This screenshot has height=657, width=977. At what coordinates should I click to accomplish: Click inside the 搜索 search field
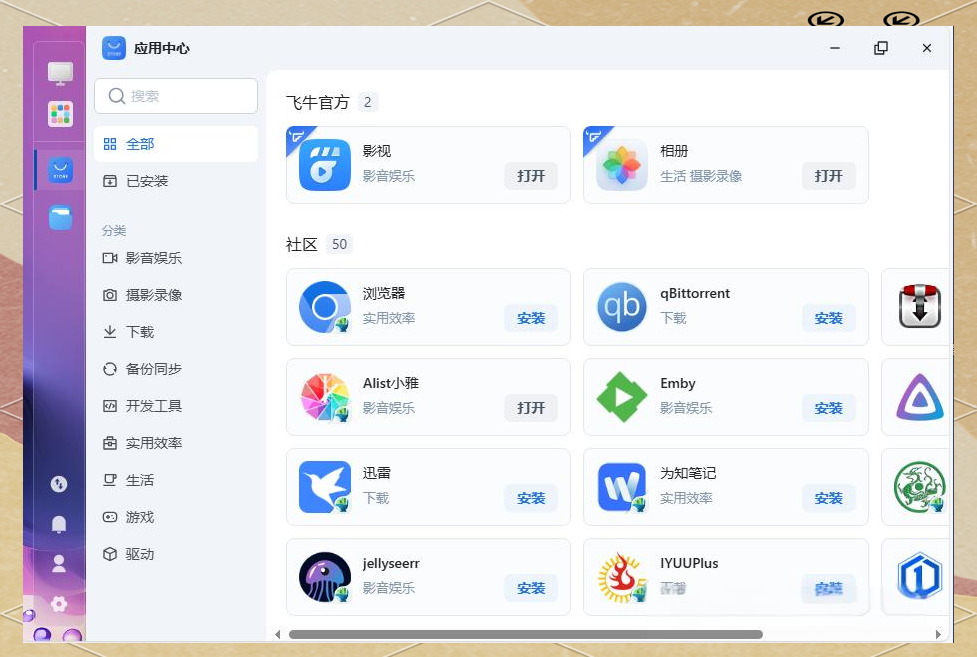pos(176,96)
